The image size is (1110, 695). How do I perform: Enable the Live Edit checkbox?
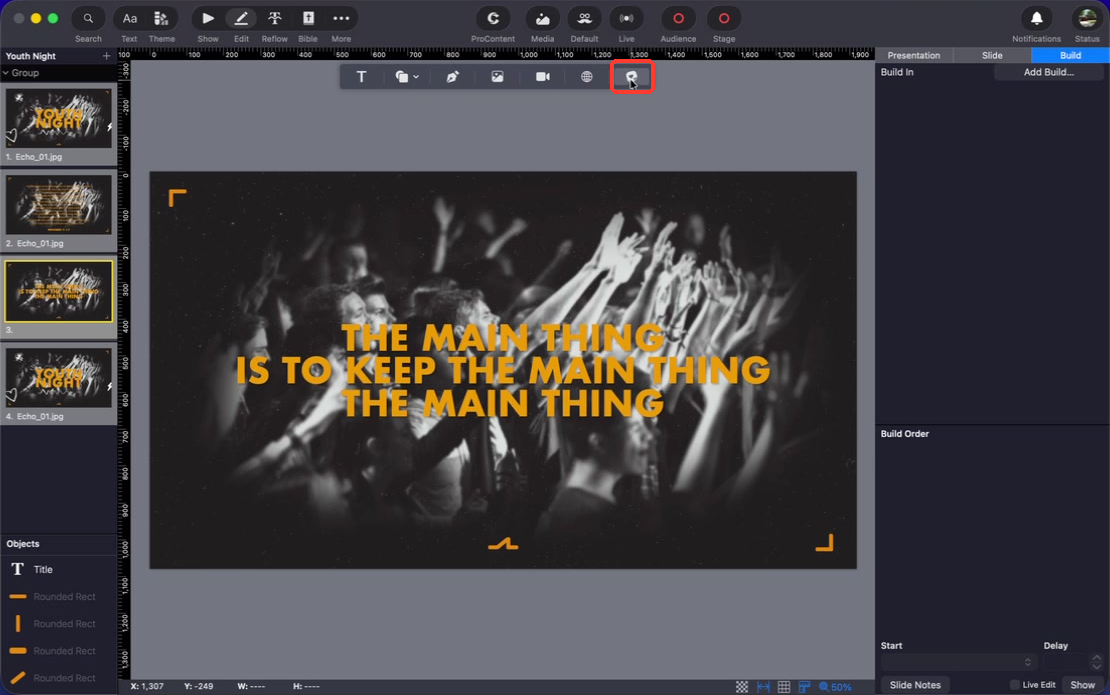point(1014,684)
